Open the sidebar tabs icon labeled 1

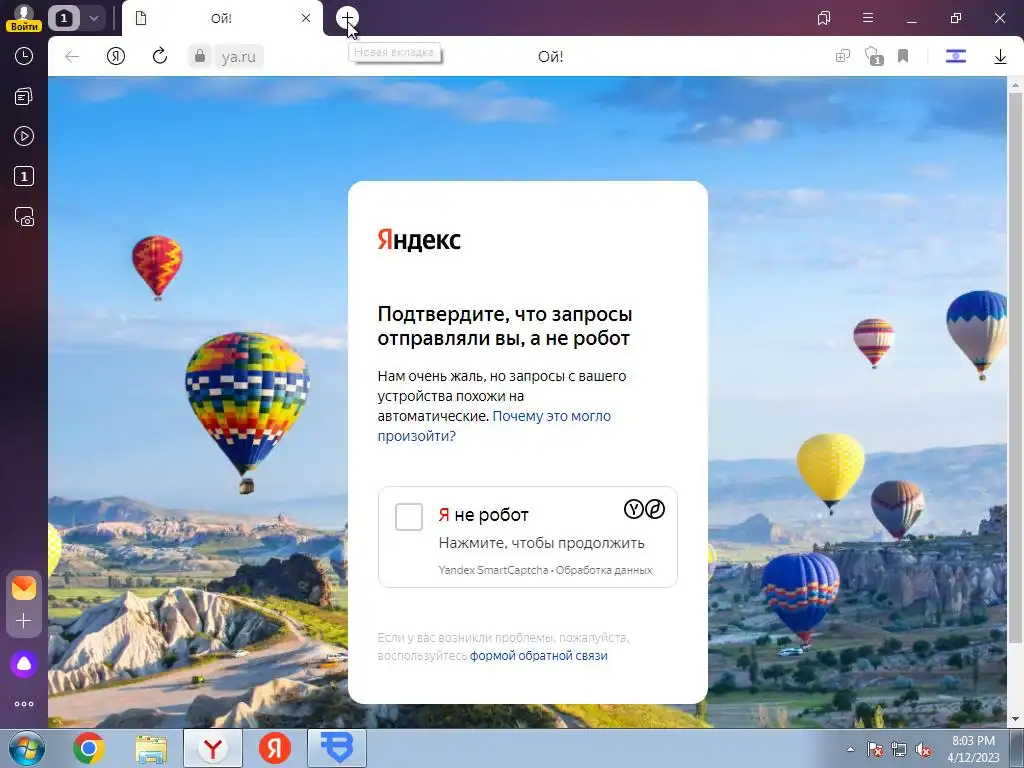click(24, 176)
